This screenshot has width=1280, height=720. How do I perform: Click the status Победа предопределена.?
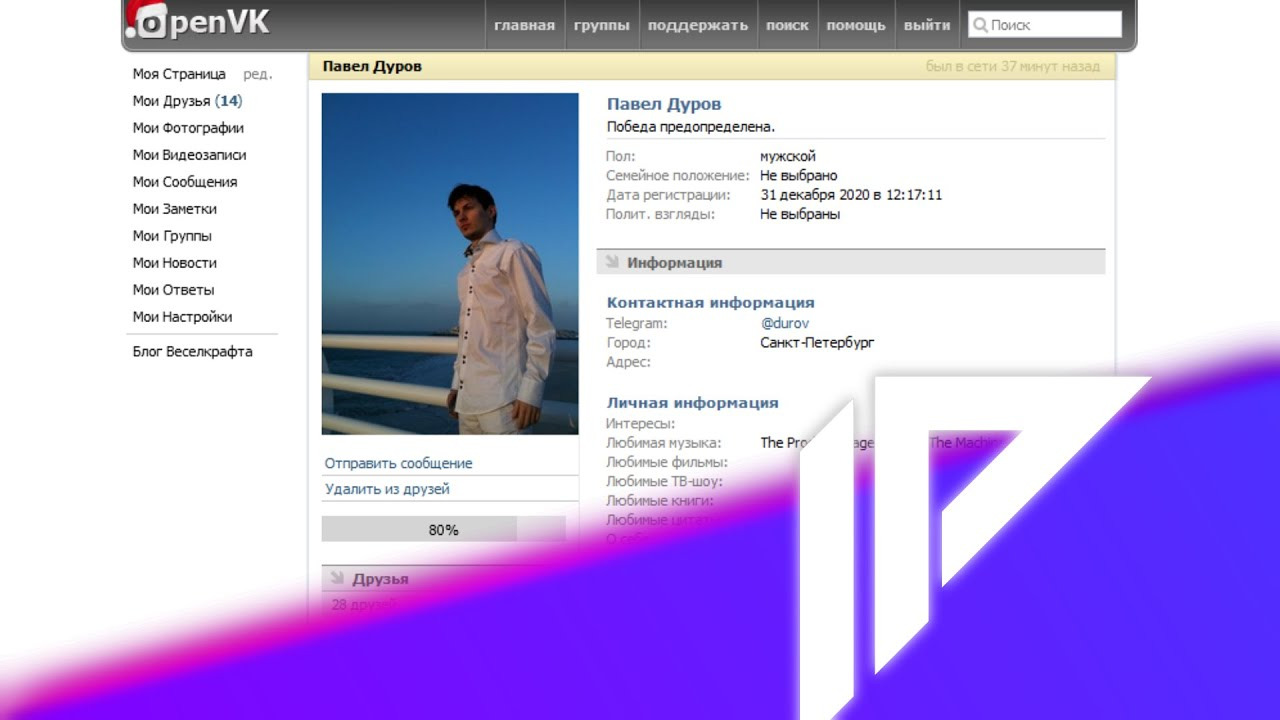pyautogui.click(x=691, y=127)
